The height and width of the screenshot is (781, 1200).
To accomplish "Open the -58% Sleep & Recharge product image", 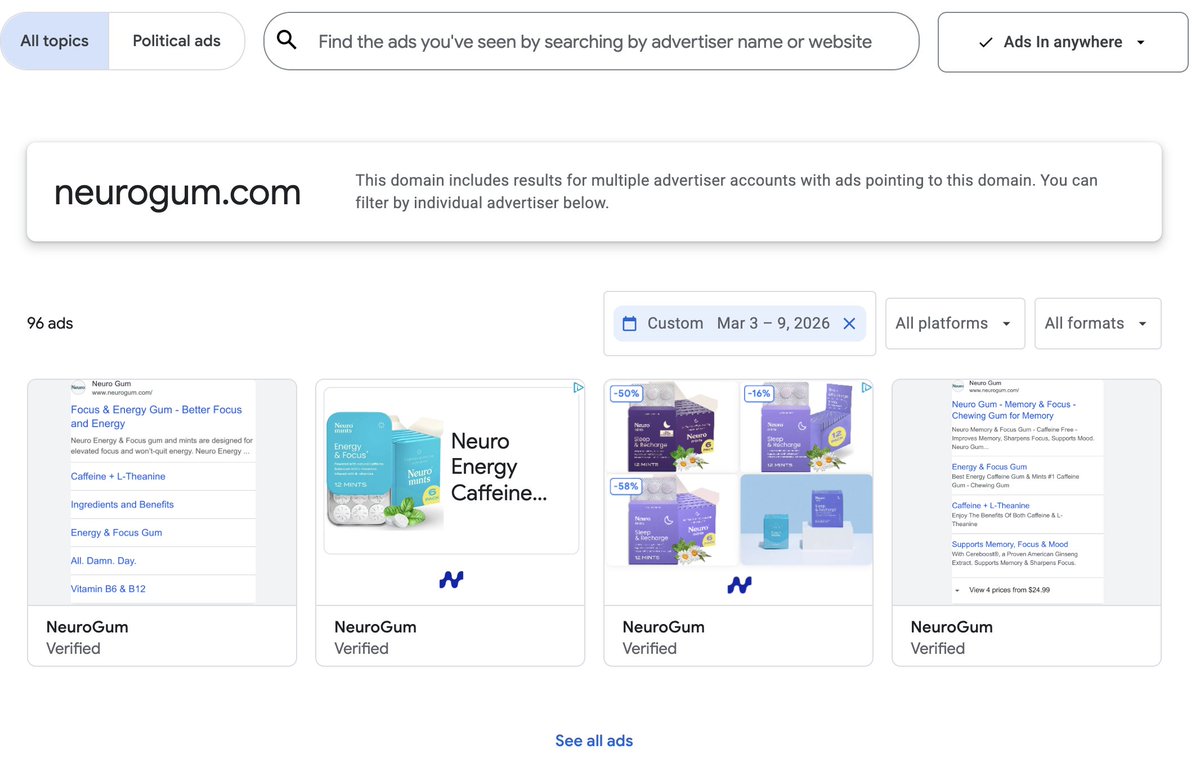I will pyautogui.click(x=672, y=520).
